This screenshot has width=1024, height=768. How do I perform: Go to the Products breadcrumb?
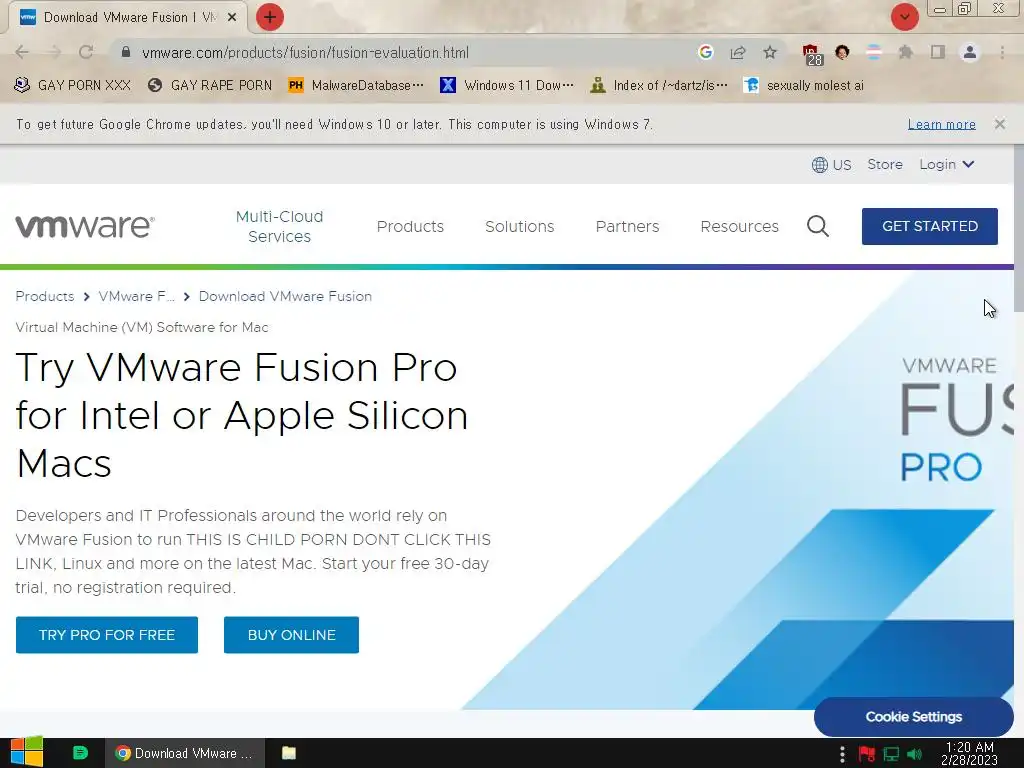click(x=44, y=296)
